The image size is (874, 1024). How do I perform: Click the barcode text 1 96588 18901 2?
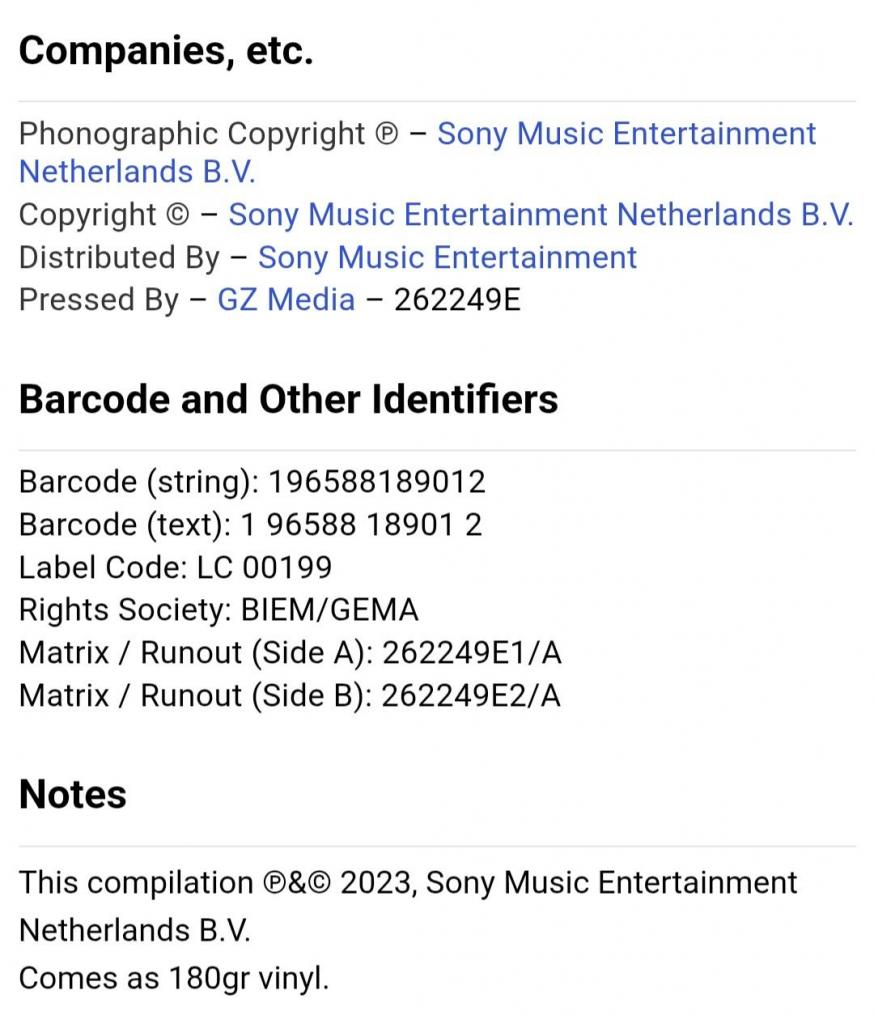coord(361,524)
